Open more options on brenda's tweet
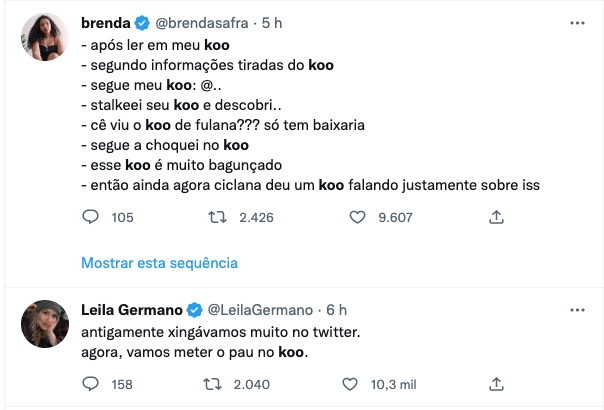The width and height of the screenshot is (604, 410). pyautogui.click(x=577, y=22)
